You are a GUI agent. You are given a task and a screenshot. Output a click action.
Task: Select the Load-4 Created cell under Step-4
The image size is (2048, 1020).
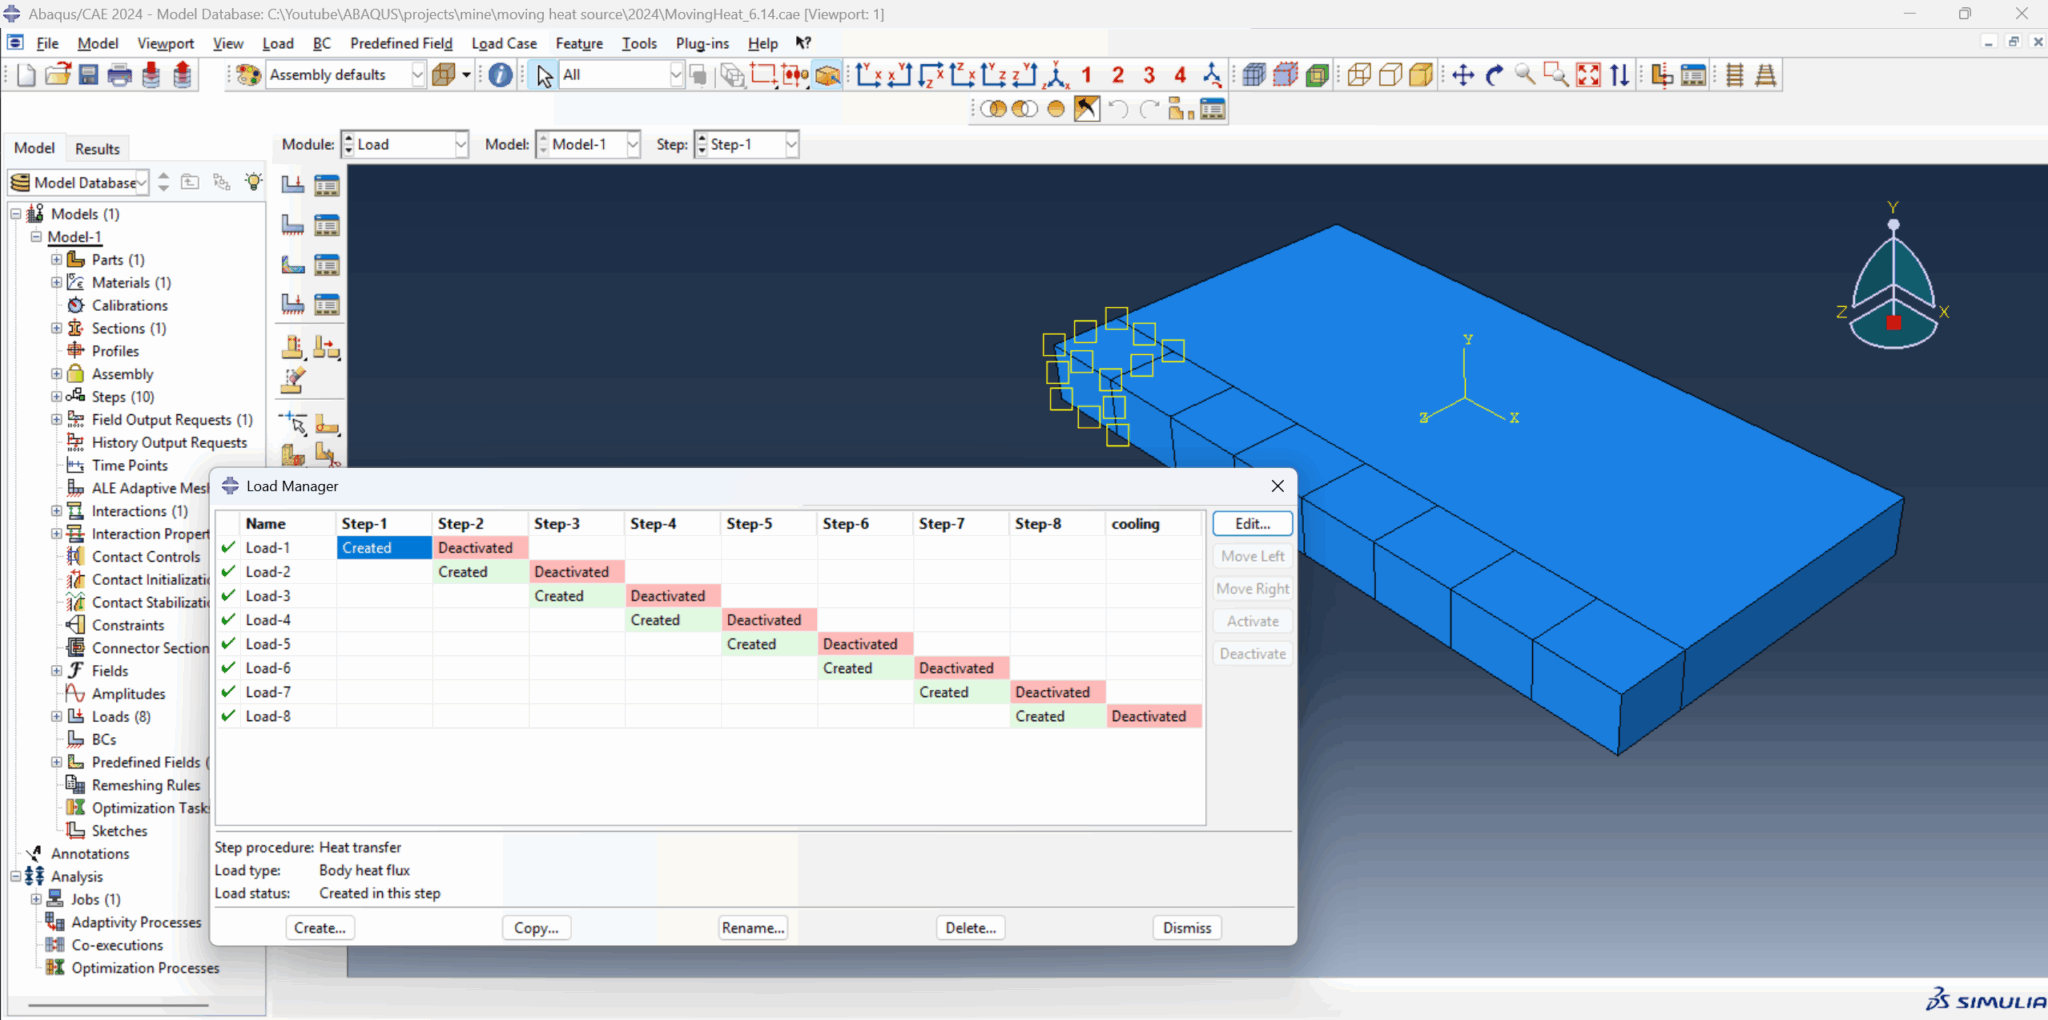[656, 620]
